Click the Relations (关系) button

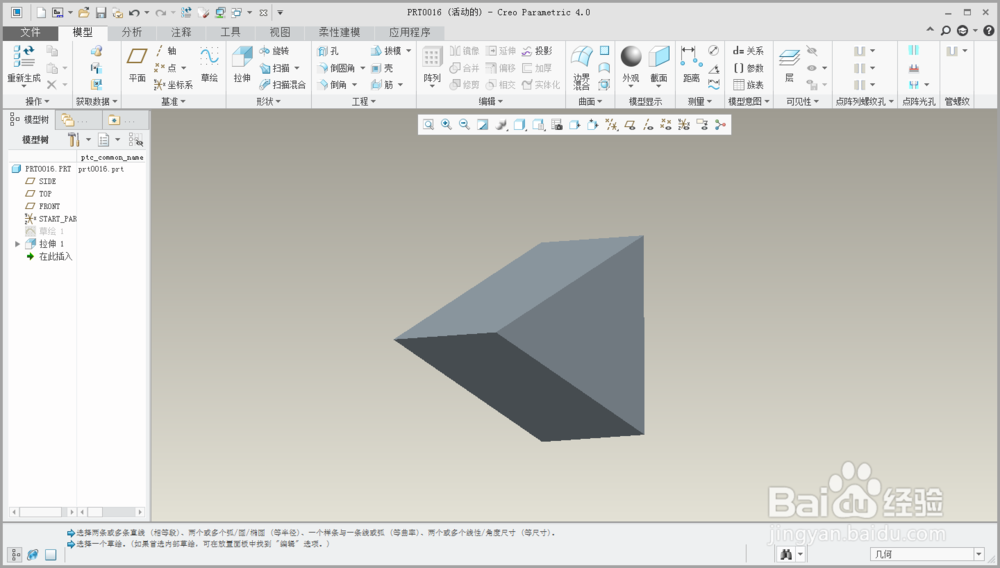[748, 51]
